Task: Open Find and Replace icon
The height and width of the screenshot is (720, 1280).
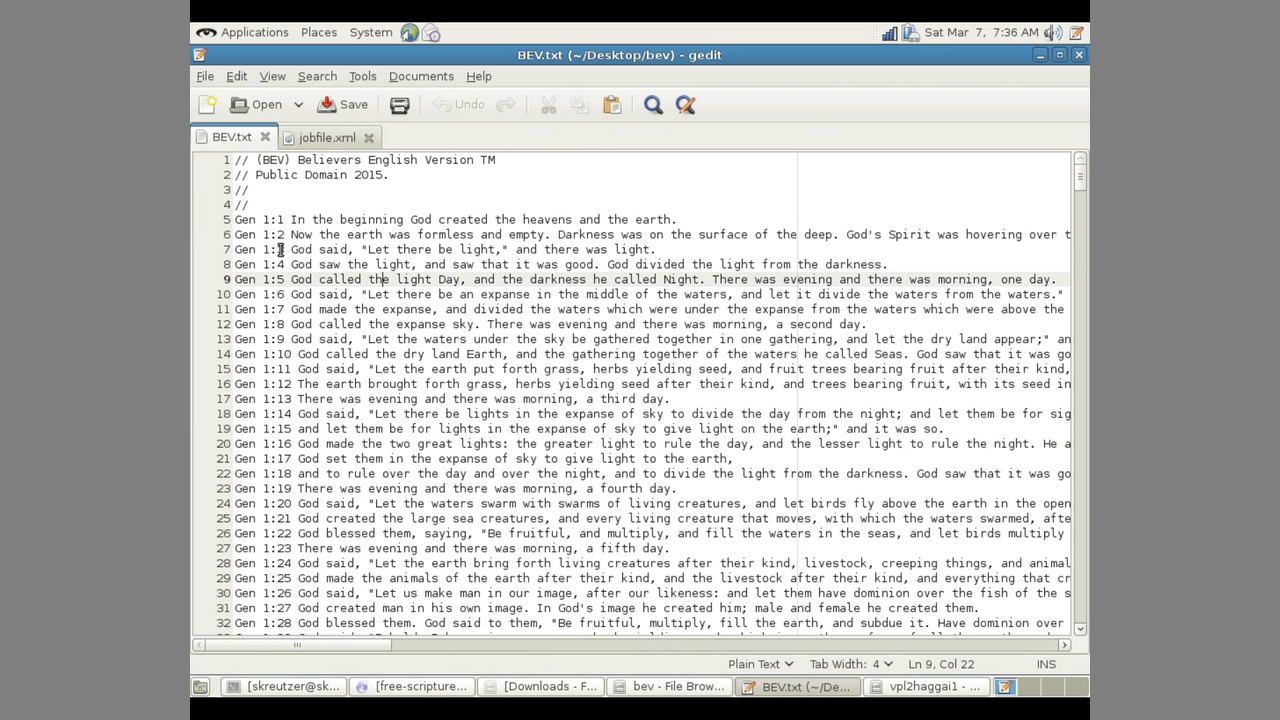Action: click(x=685, y=105)
